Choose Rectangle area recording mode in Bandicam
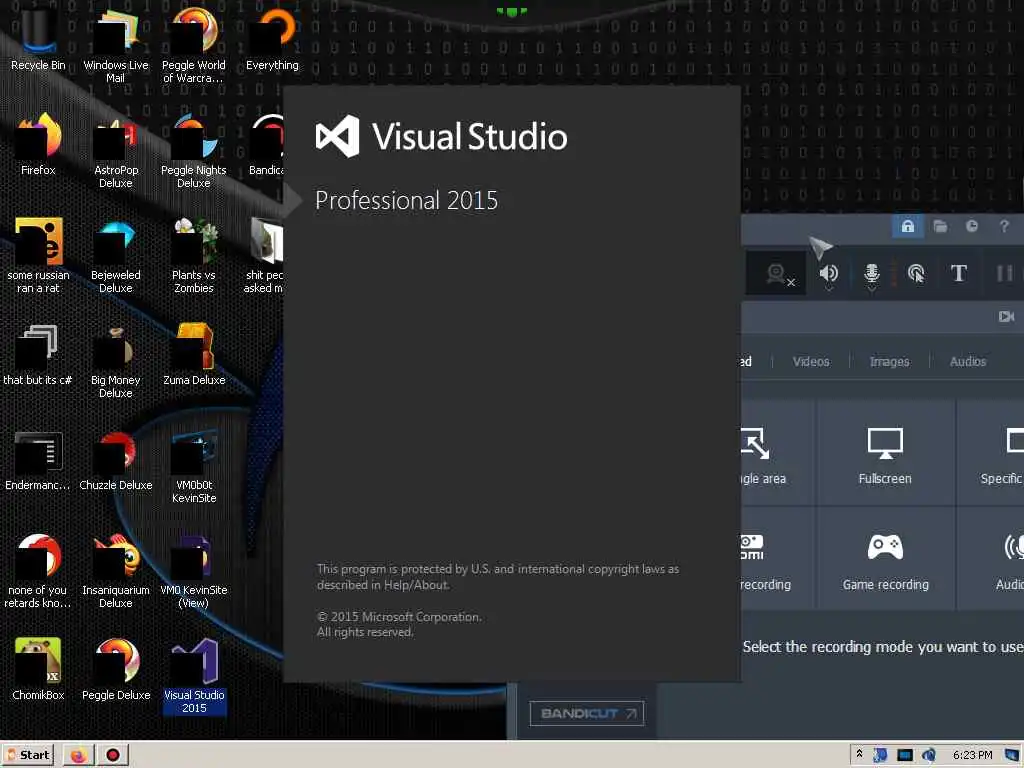The height and width of the screenshot is (768, 1024). pos(777,455)
